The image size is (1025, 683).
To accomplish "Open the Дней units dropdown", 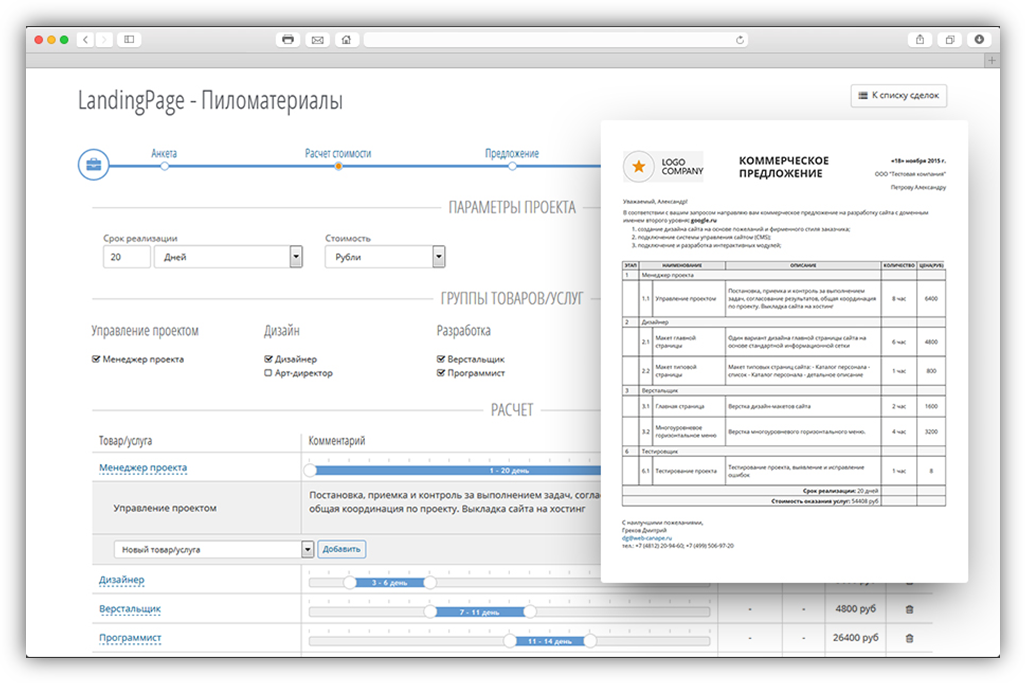I will click(295, 256).
